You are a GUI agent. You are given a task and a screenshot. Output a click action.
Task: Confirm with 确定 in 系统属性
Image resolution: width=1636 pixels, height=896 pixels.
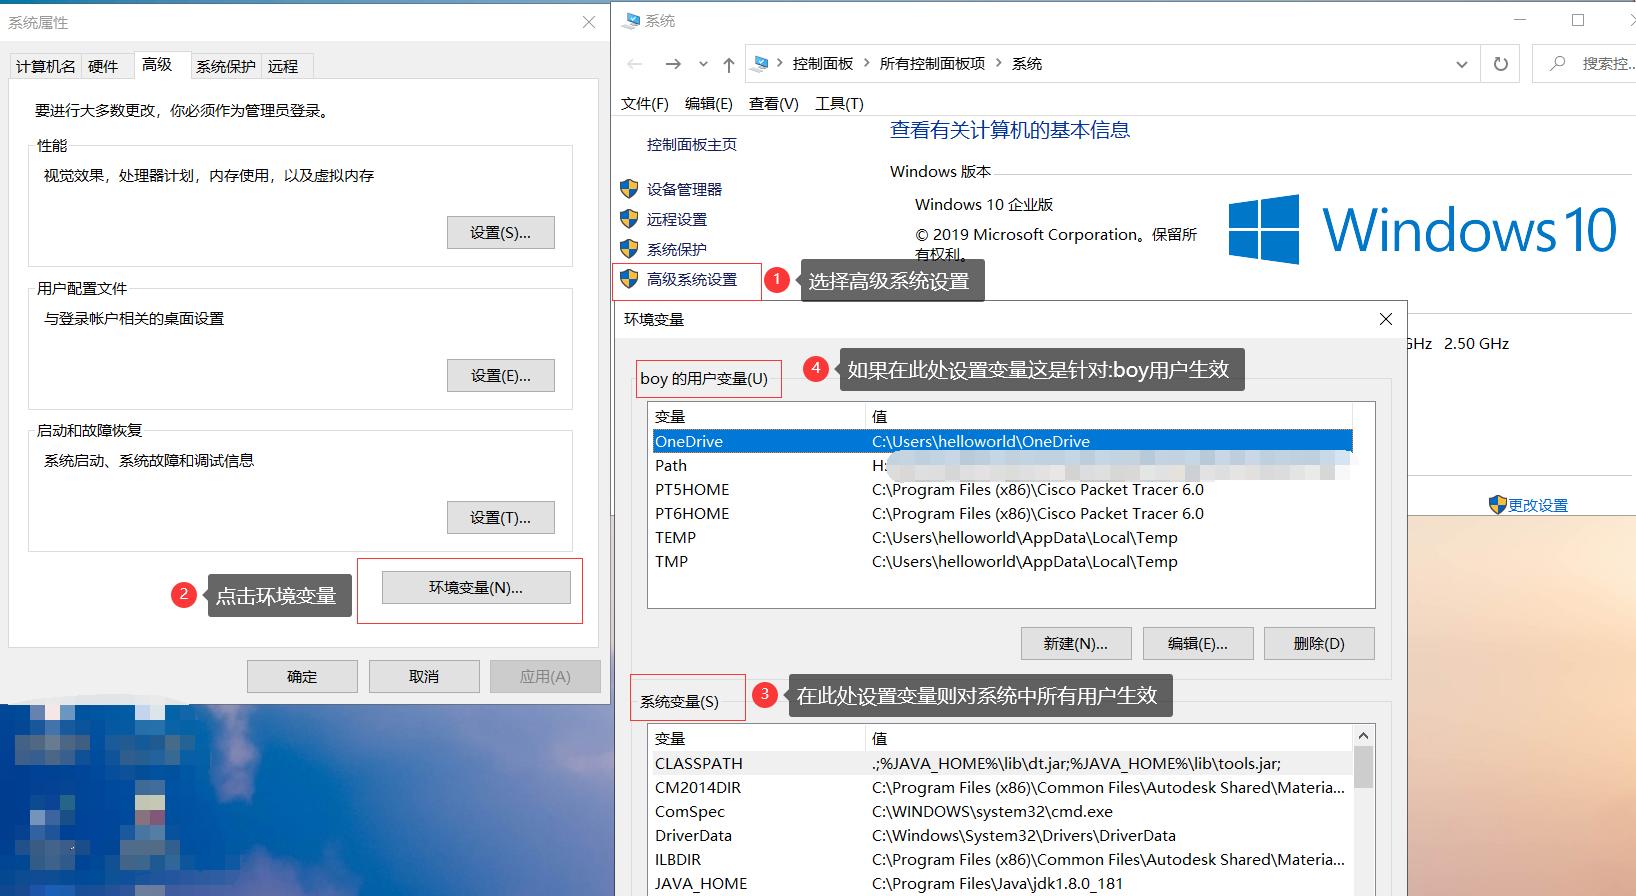tap(302, 677)
